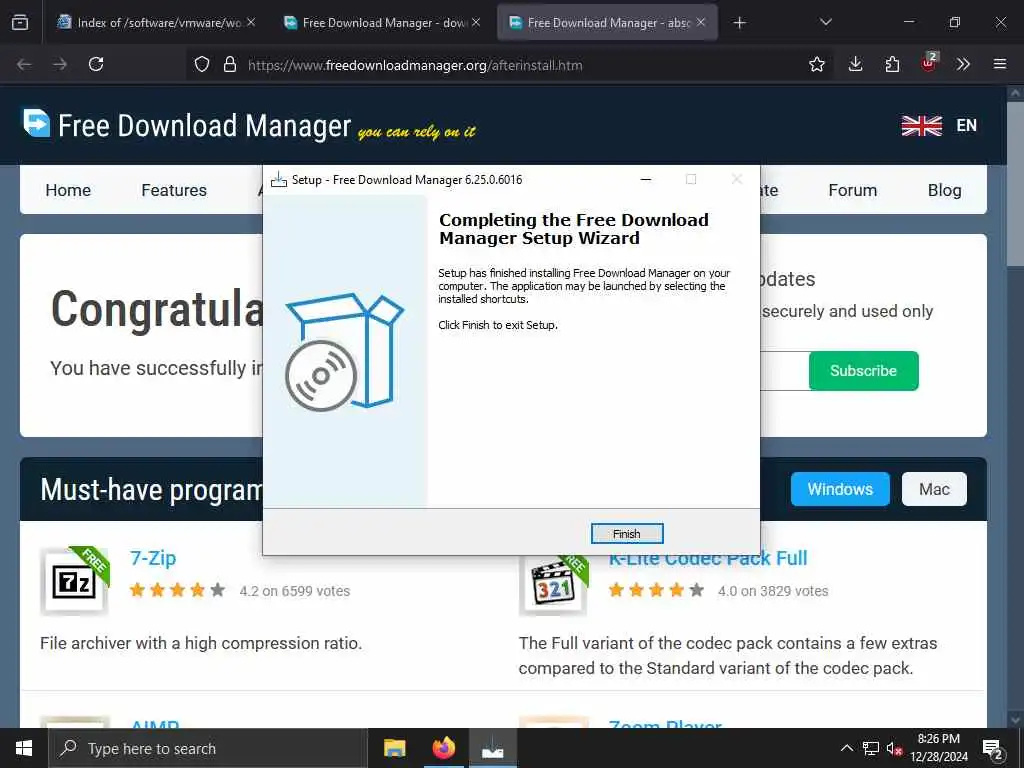1024x768 pixels.
Task: Close the Free Download Manager - download tab
Action: coord(476,22)
